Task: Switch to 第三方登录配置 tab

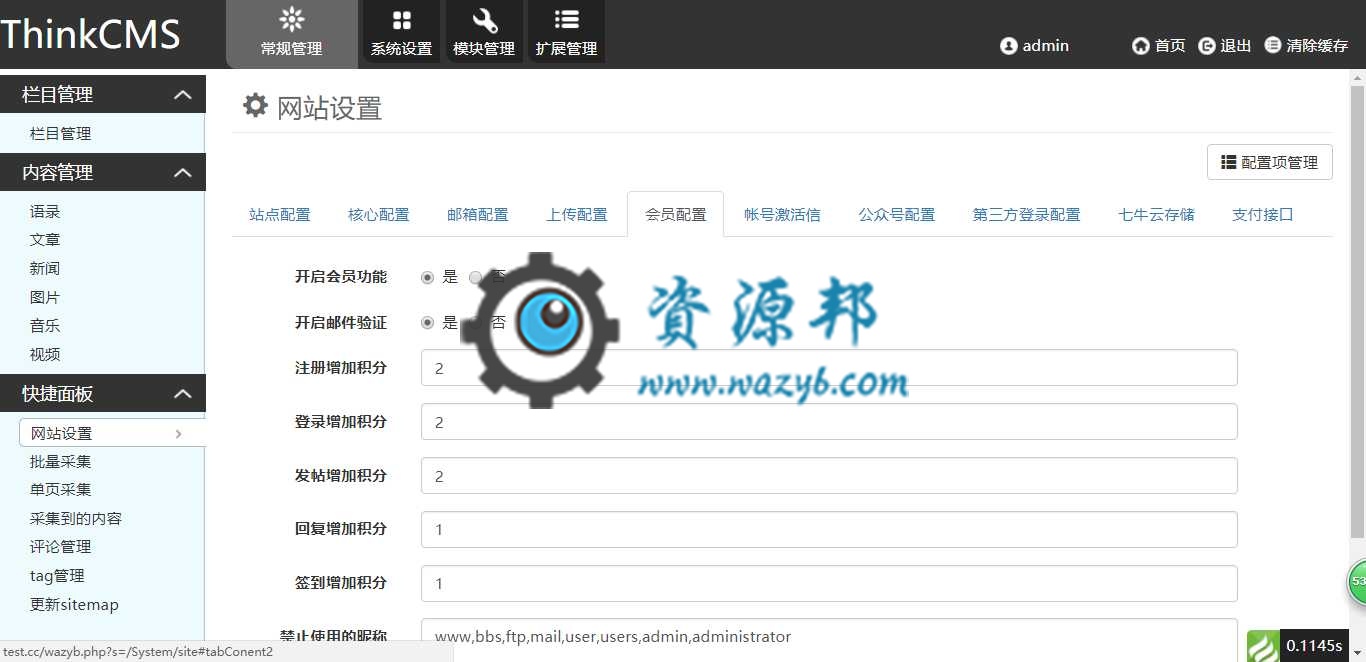Action: coord(1027,214)
